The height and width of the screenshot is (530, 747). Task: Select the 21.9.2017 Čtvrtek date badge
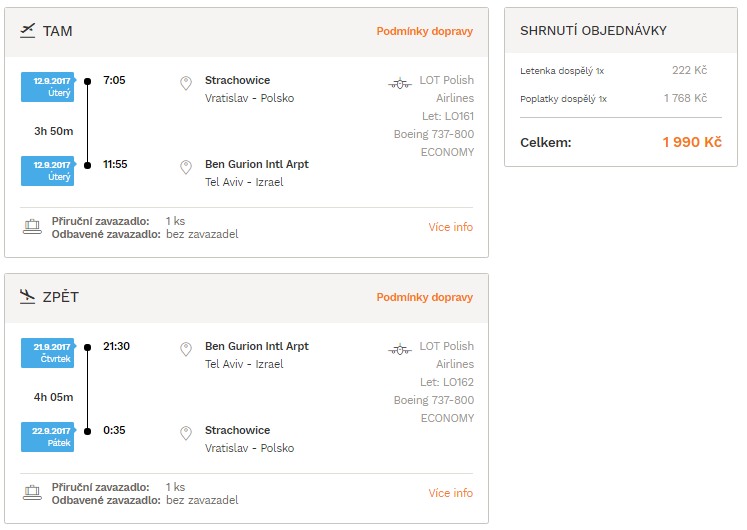(x=48, y=353)
